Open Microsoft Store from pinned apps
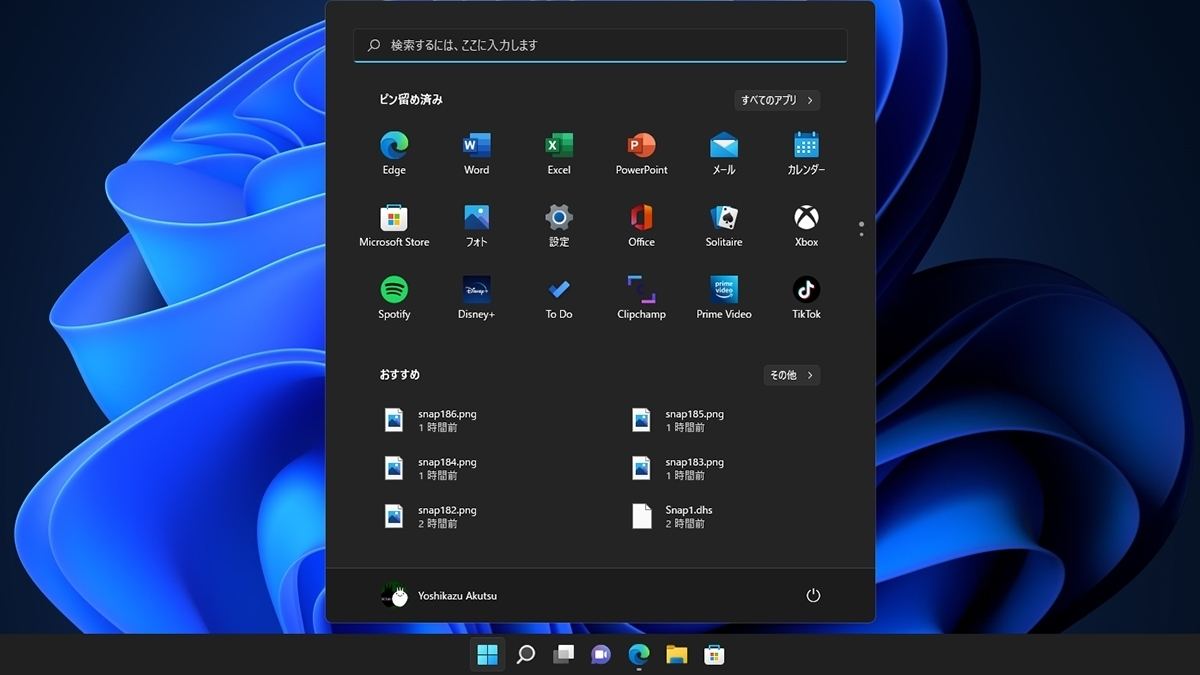Viewport: 1200px width, 675px height. pyautogui.click(x=394, y=225)
